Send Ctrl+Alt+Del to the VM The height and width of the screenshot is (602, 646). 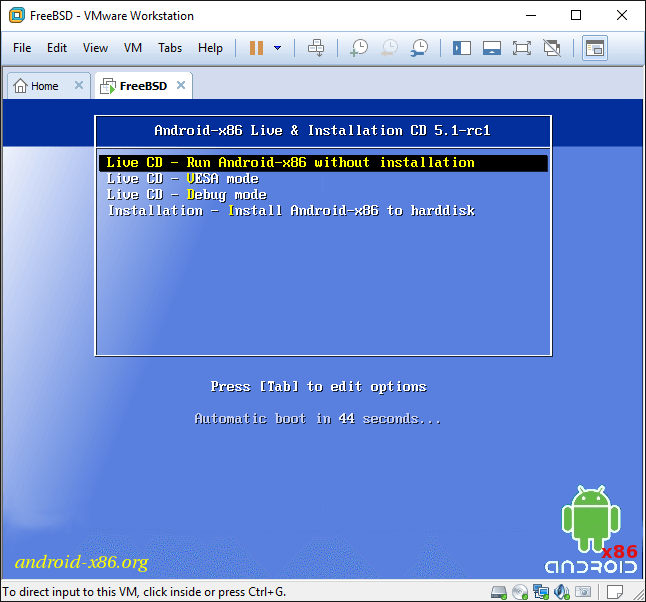click(x=316, y=48)
